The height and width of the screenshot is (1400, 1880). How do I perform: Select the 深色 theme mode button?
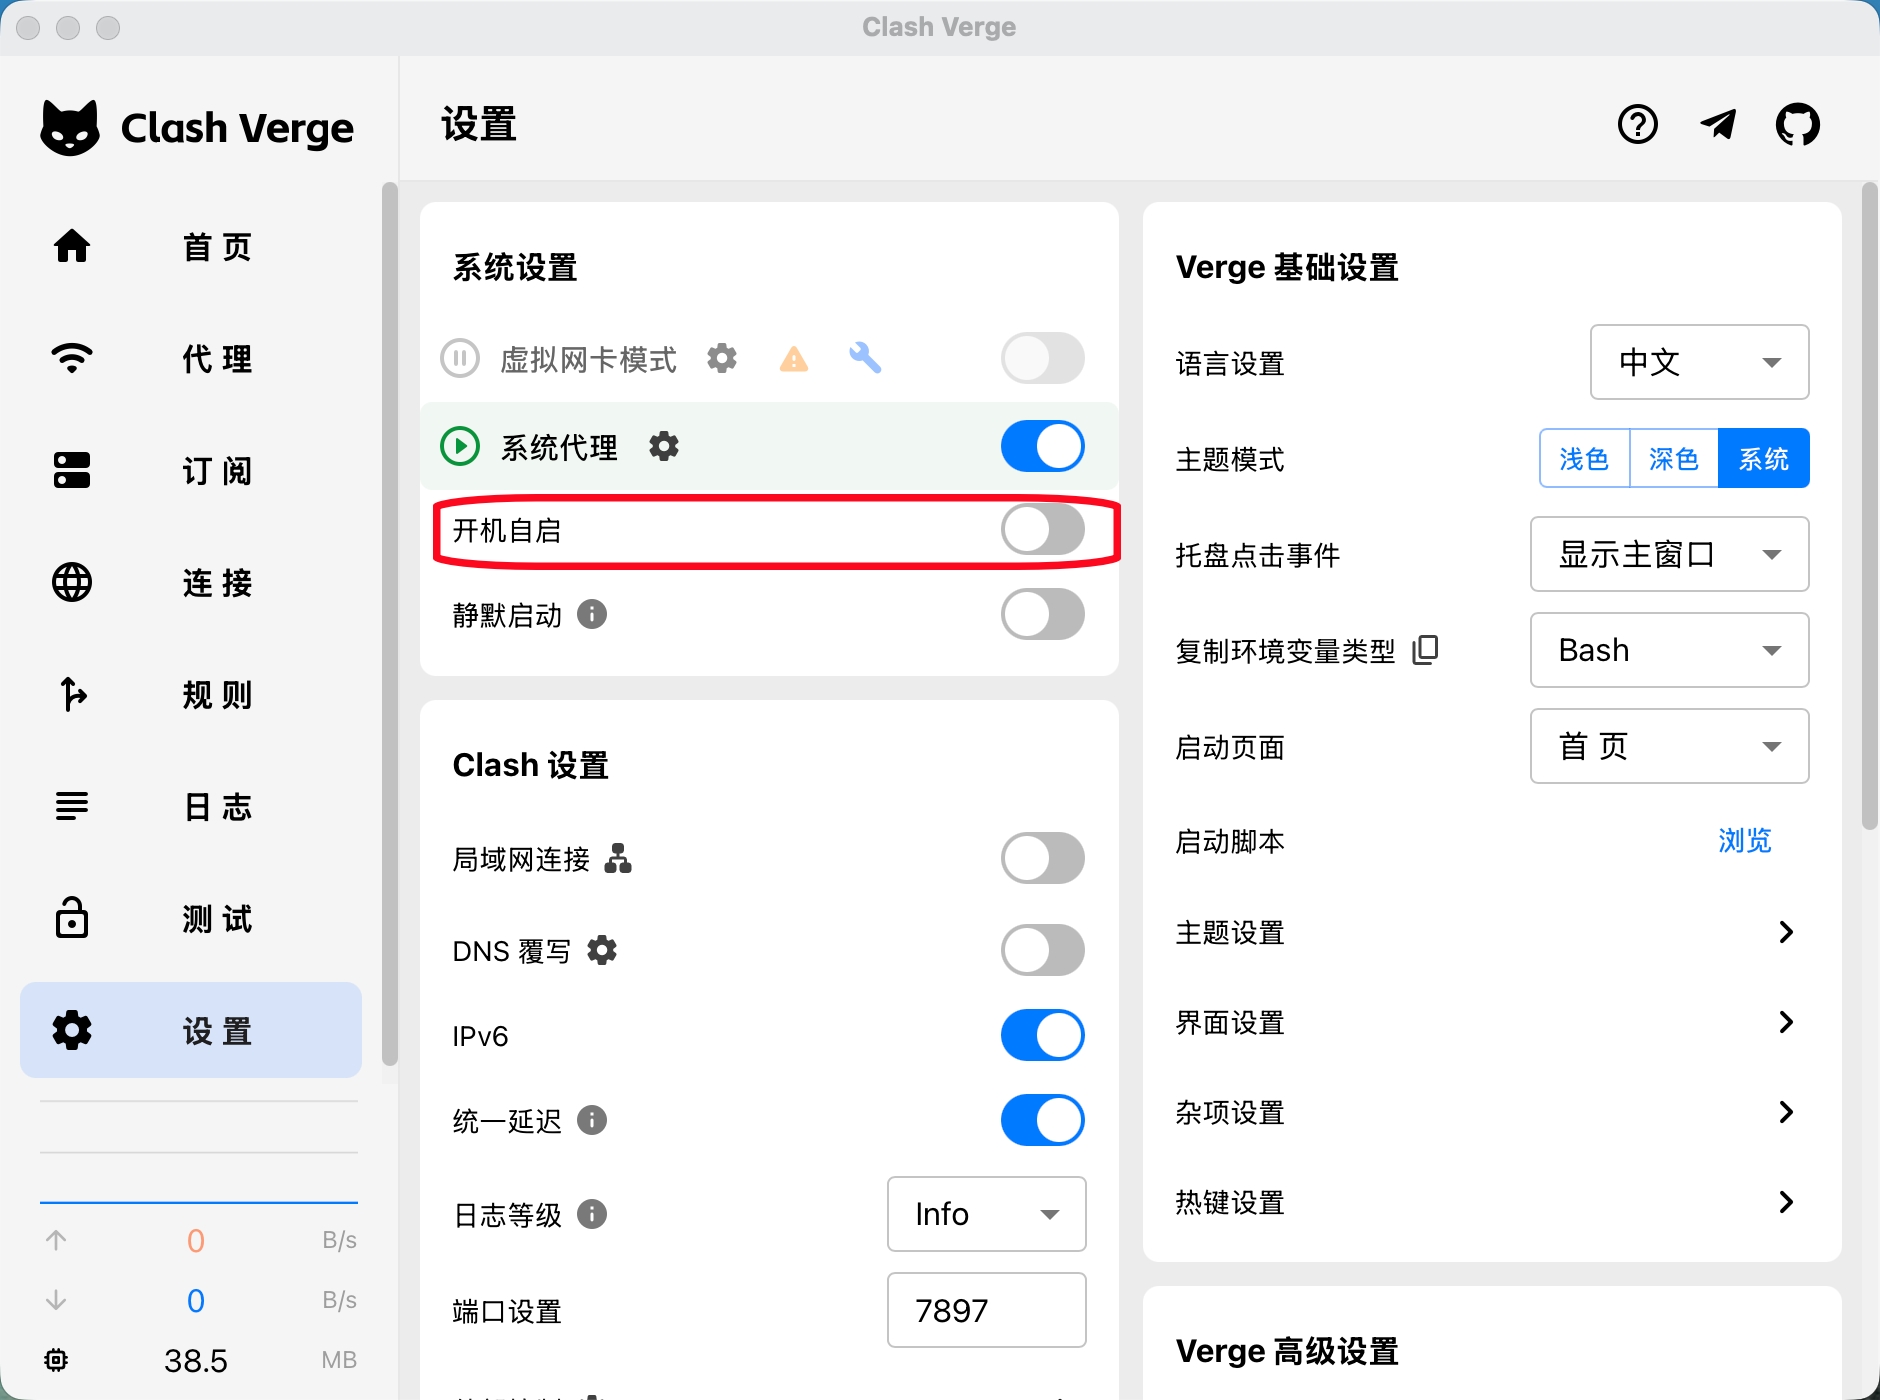coord(1673,459)
